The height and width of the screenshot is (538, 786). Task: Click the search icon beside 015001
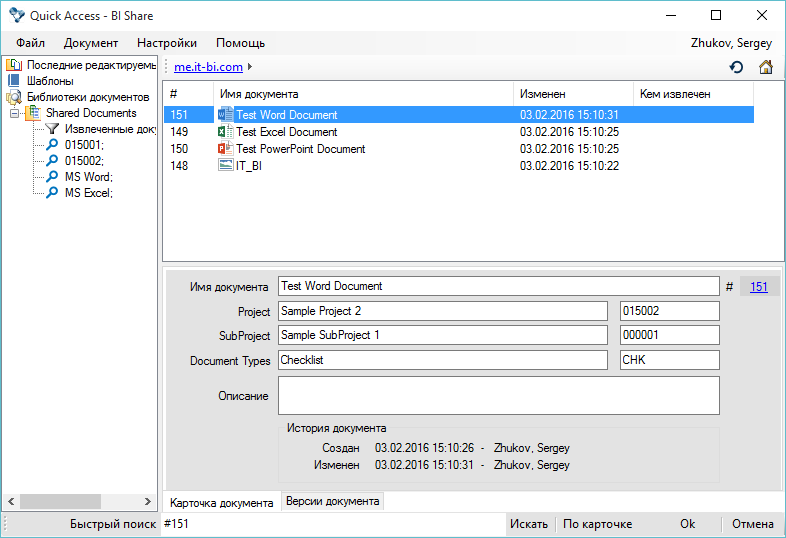click(52, 145)
